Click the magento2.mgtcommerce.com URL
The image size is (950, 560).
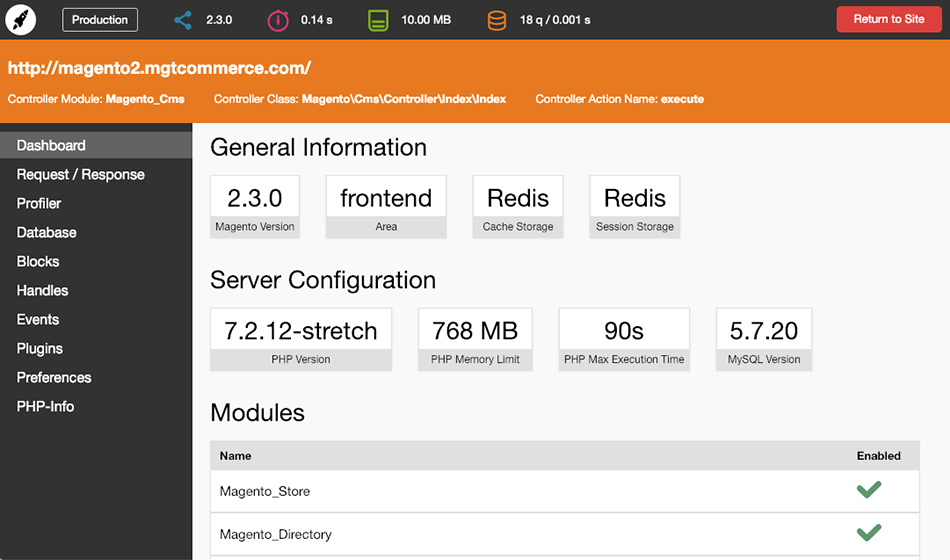[159, 68]
